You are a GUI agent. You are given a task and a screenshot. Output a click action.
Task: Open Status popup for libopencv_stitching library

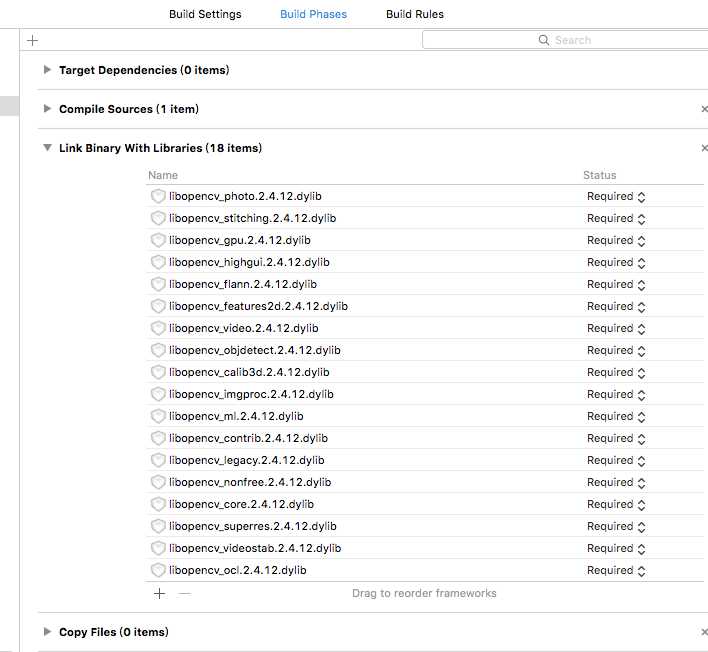tap(616, 219)
